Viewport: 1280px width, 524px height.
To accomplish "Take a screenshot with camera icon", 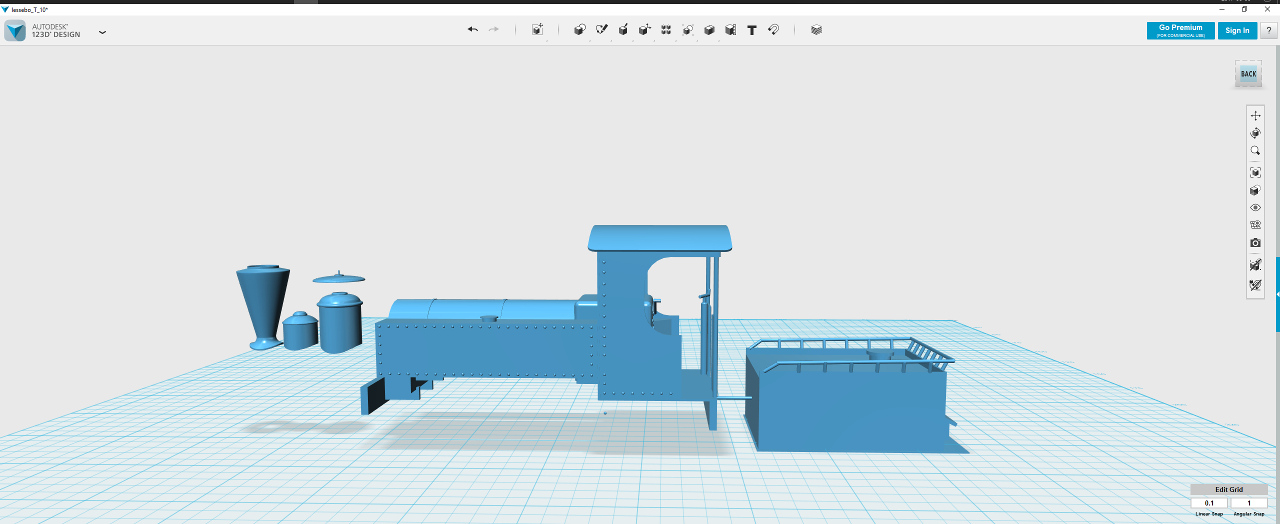I will click(x=1256, y=243).
